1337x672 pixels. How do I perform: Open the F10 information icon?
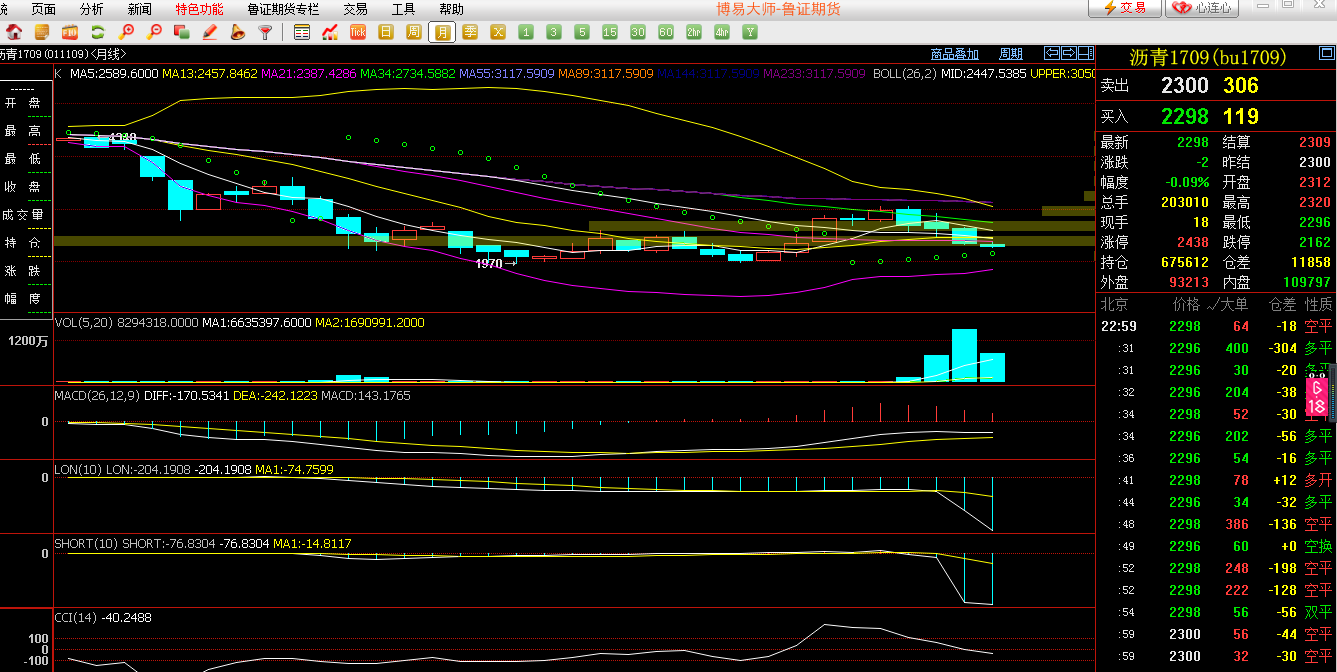coord(70,32)
